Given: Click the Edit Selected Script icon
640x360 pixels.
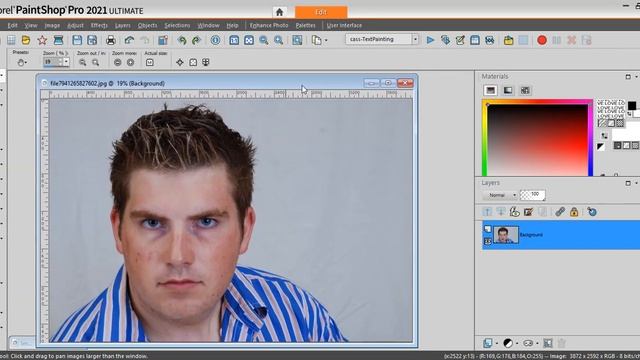Looking at the screenshot, I should coord(460,40).
